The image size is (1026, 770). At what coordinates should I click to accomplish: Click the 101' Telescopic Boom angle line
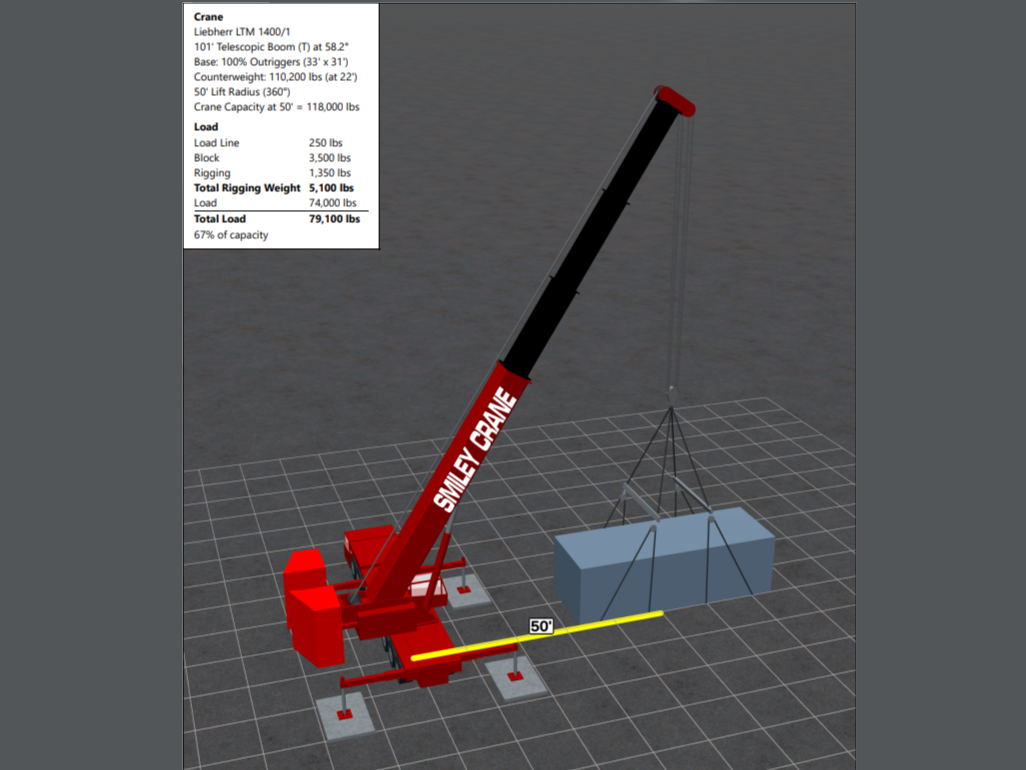click(270, 47)
